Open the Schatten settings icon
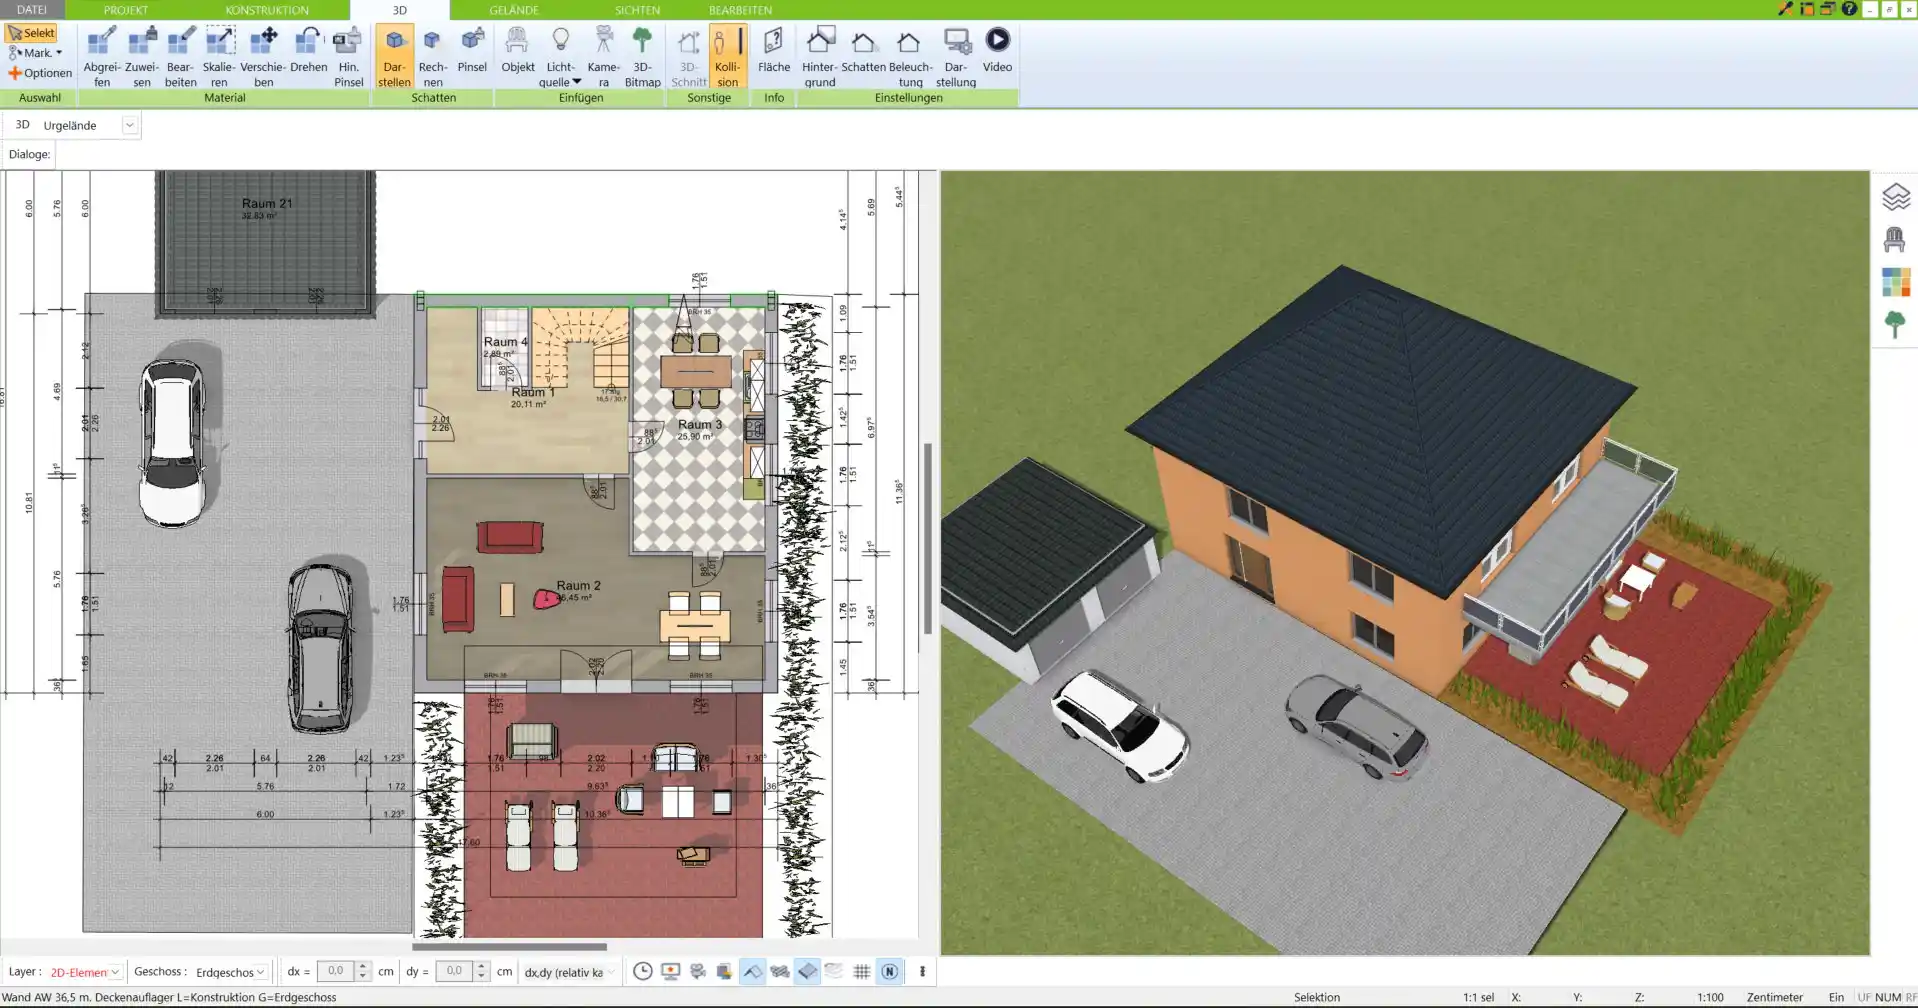 (863, 50)
